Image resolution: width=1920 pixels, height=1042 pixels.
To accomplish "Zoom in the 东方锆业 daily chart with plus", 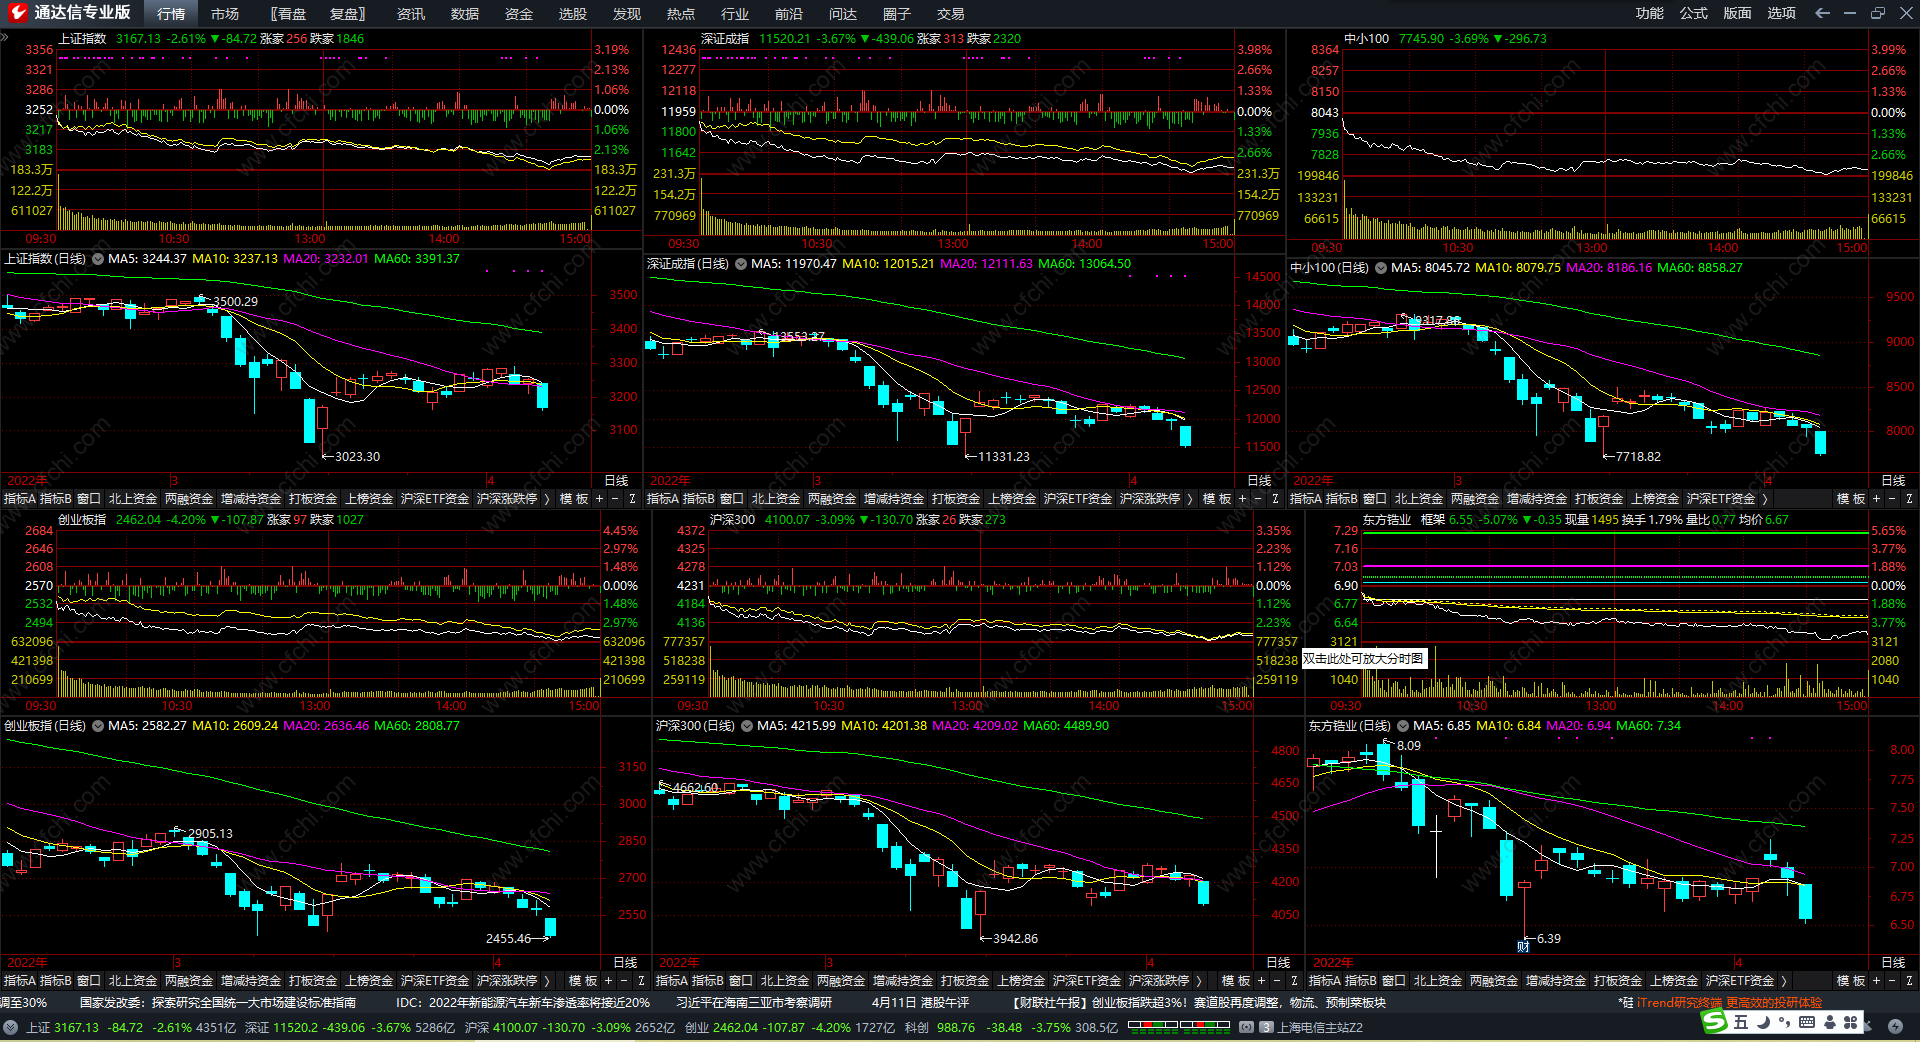I will (x=1877, y=981).
